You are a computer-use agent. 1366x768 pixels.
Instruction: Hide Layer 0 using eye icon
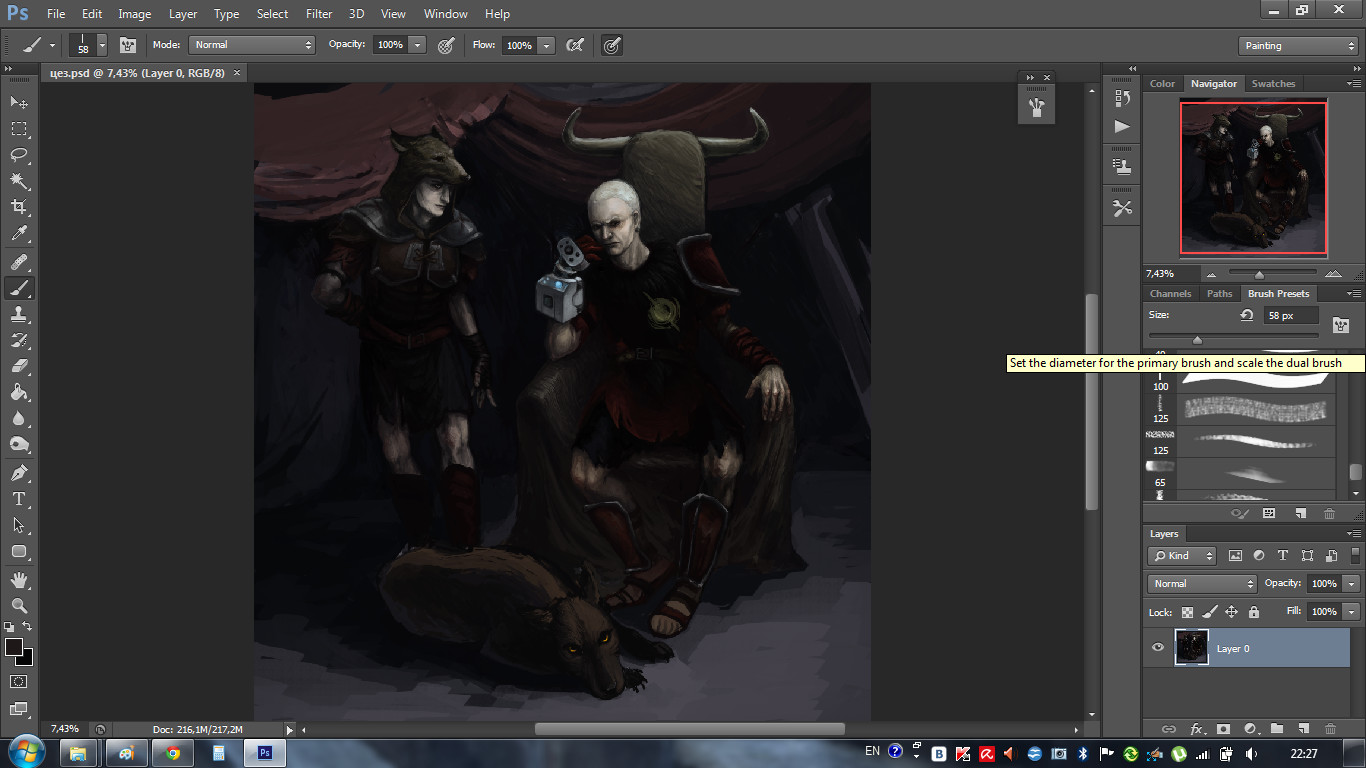(1158, 648)
